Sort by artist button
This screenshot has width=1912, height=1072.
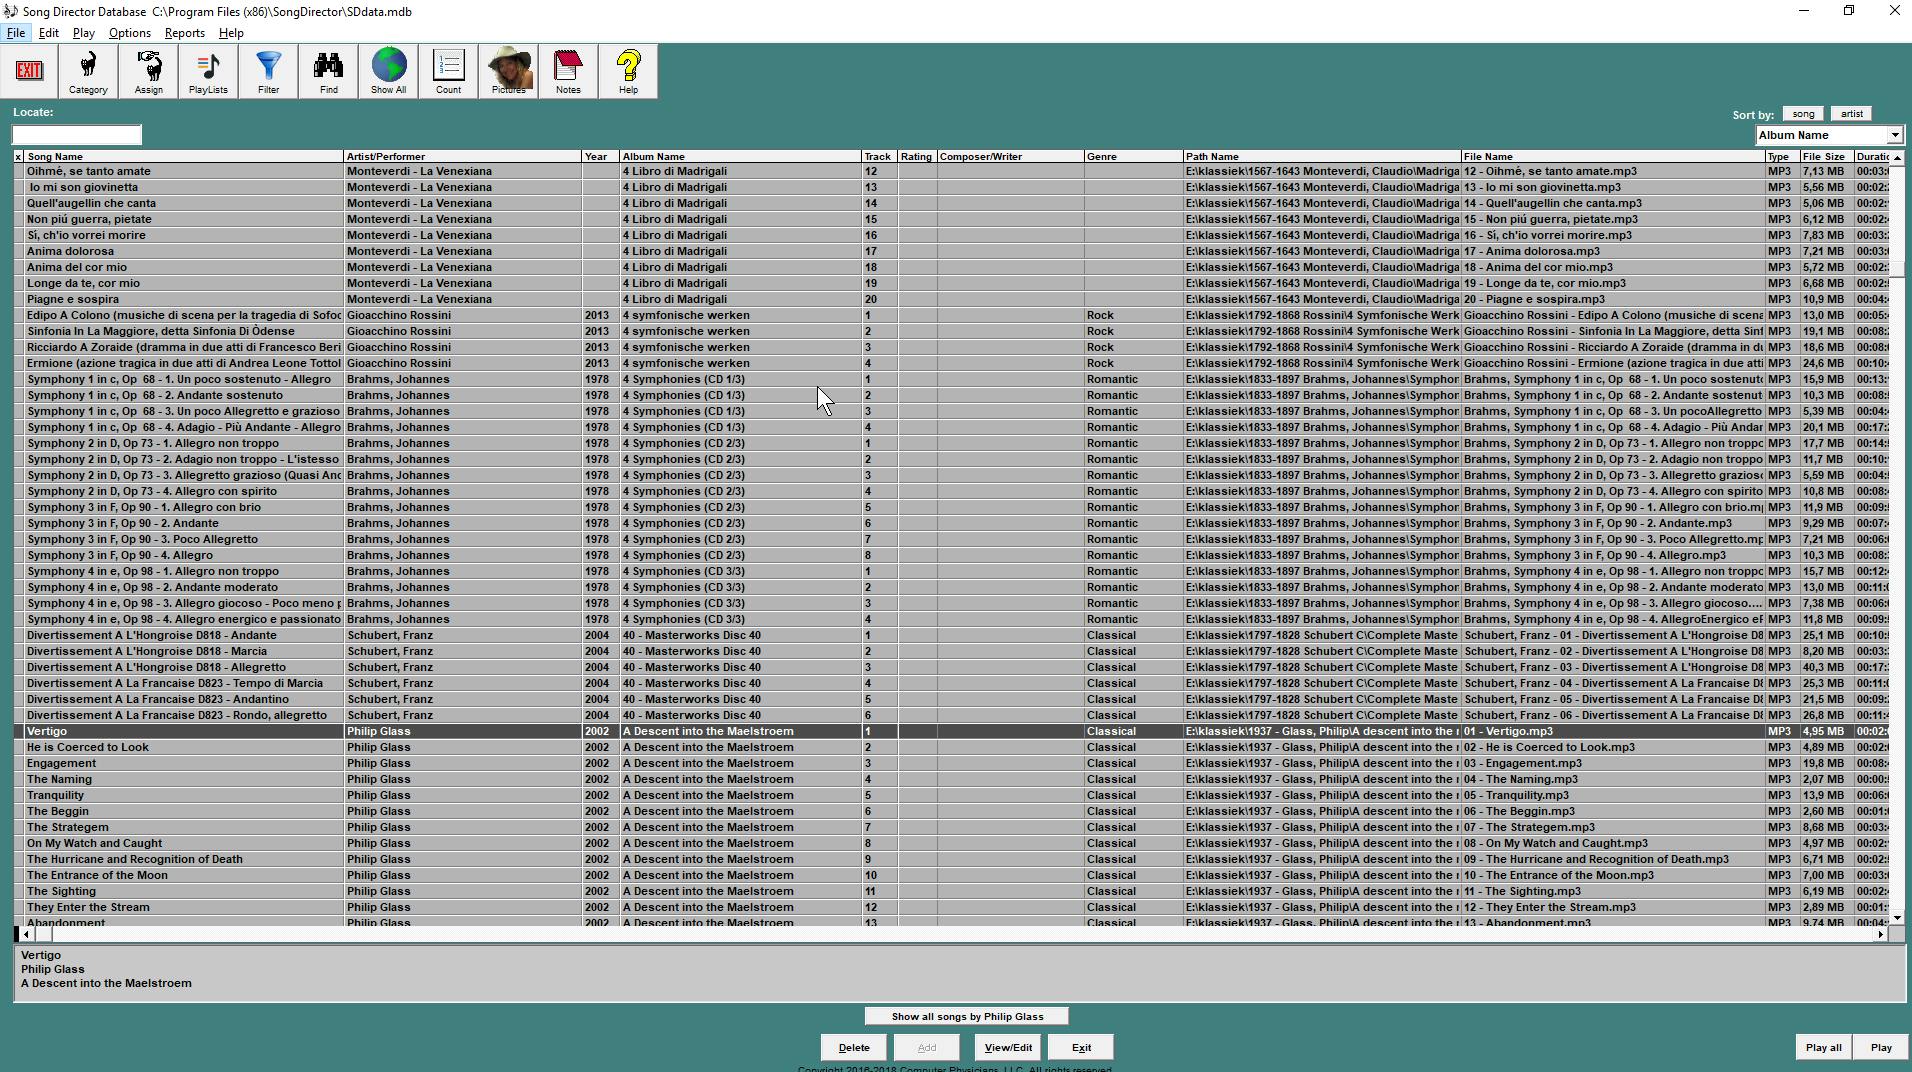coord(1851,114)
